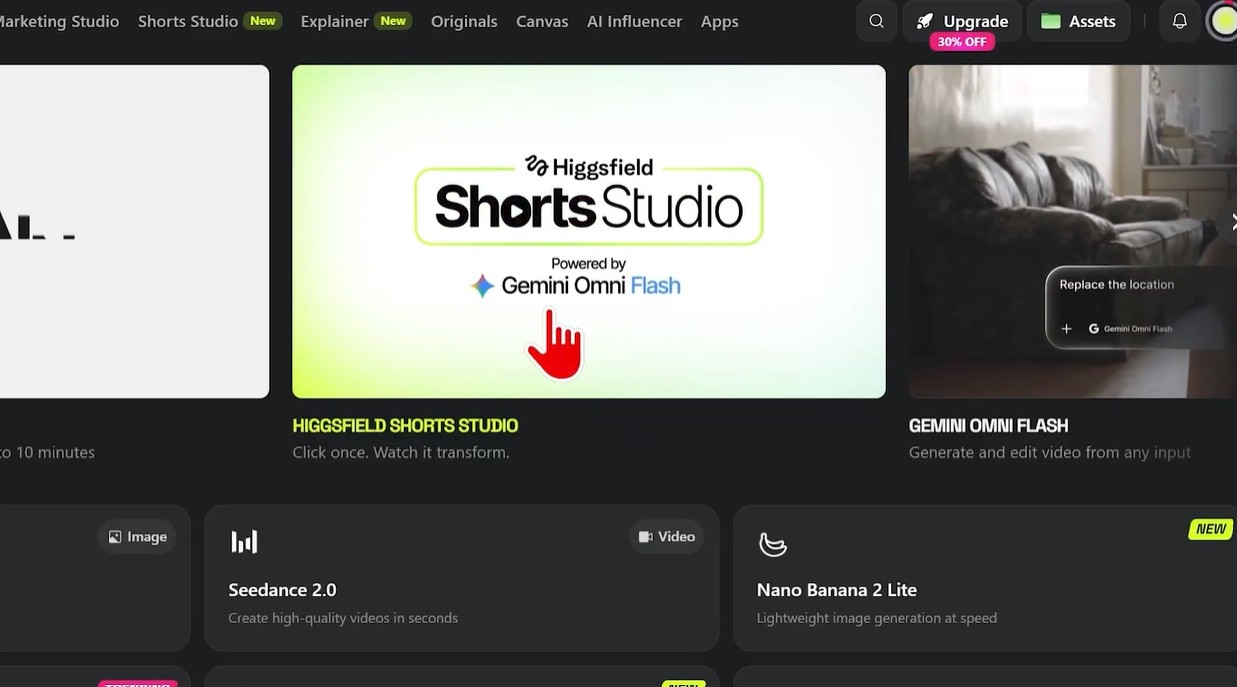Click the 30% OFF badge
The height and width of the screenshot is (687, 1237).
(962, 42)
